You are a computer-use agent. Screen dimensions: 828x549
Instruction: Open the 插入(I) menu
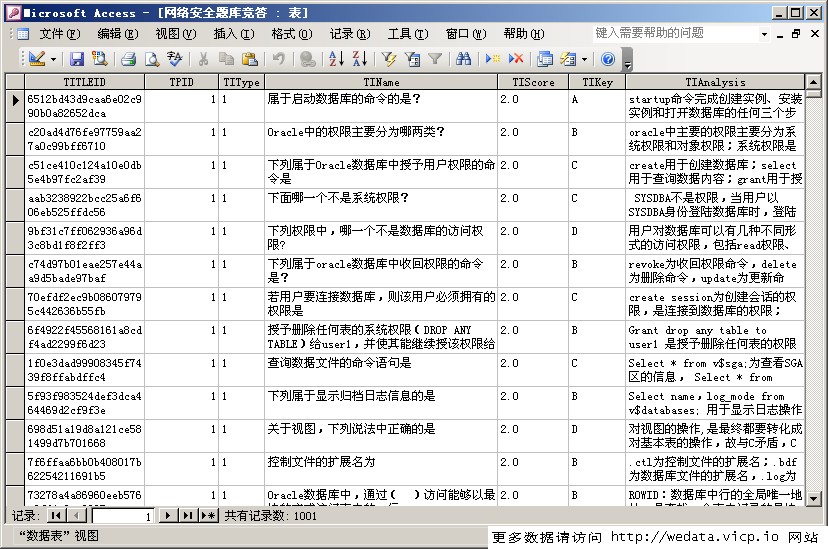pyautogui.click(x=234, y=34)
